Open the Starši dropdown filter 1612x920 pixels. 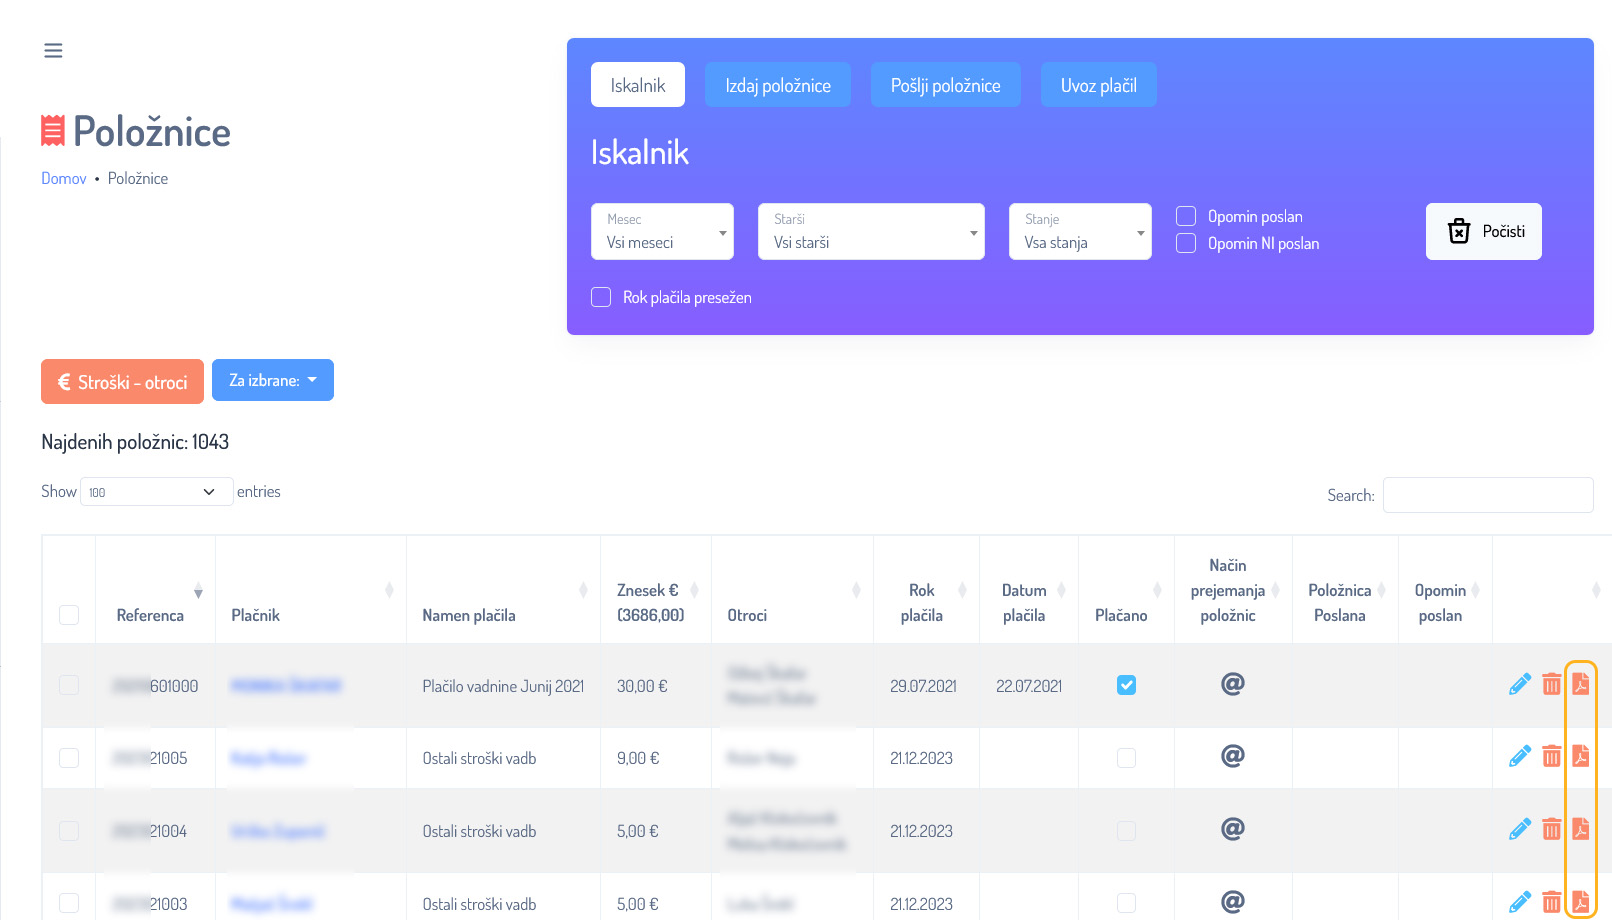(x=871, y=232)
